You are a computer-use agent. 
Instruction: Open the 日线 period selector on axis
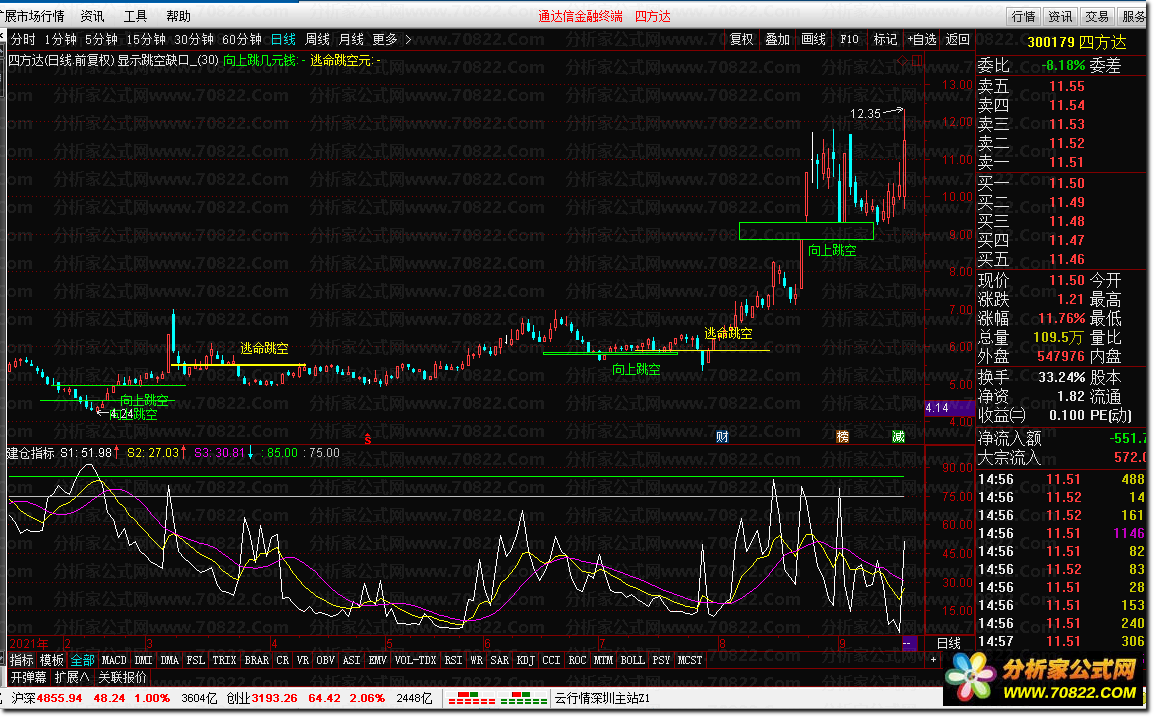948,643
